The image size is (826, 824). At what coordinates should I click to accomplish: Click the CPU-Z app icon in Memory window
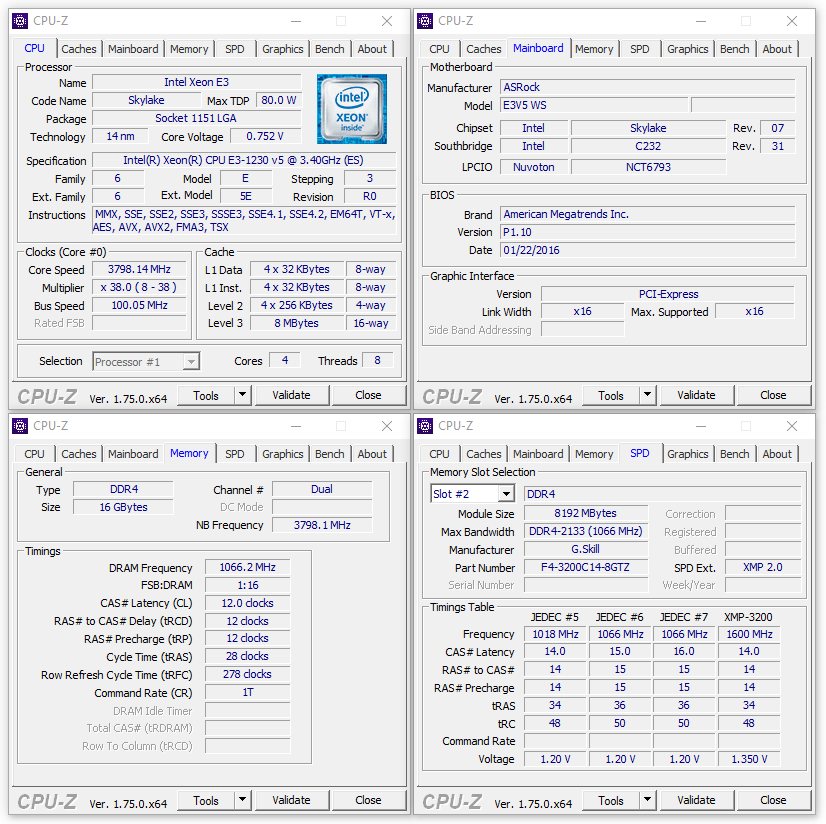pos(20,426)
